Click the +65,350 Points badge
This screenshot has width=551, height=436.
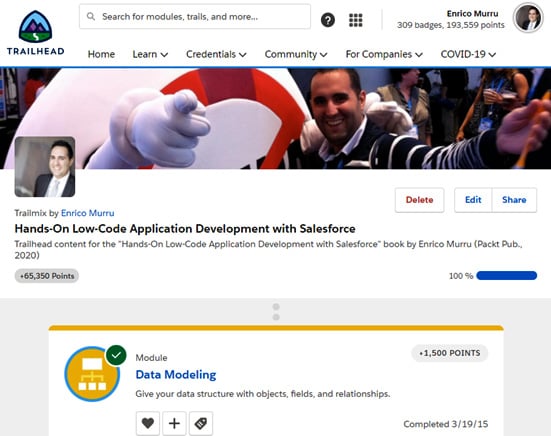47,276
